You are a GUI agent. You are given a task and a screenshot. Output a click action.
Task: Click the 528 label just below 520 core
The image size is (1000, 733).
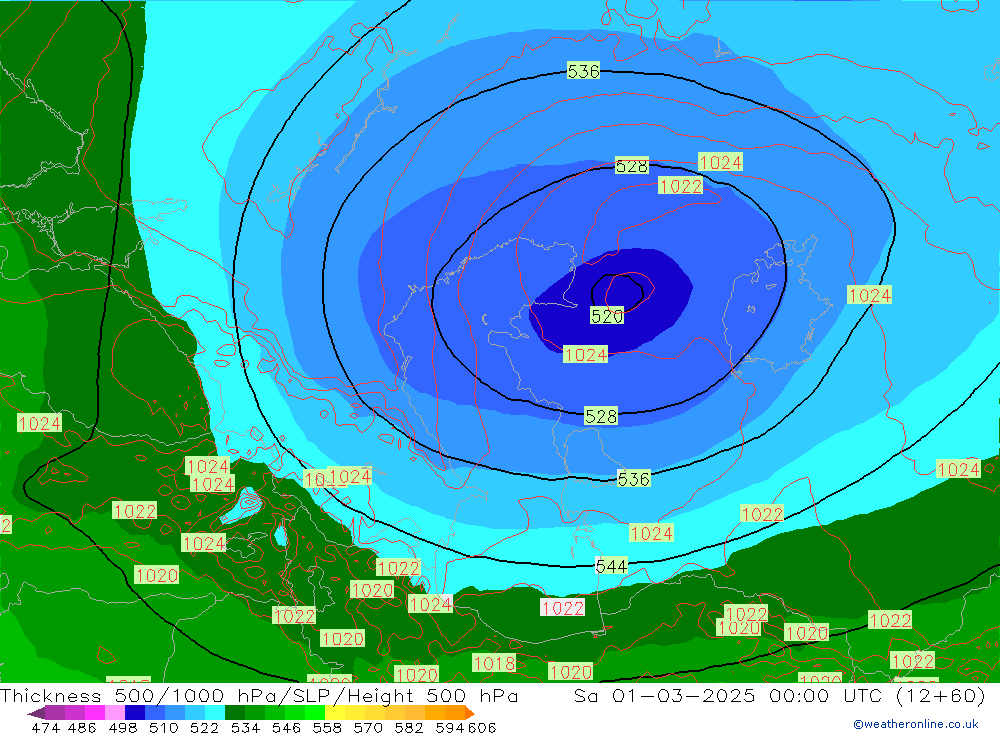point(601,416)
